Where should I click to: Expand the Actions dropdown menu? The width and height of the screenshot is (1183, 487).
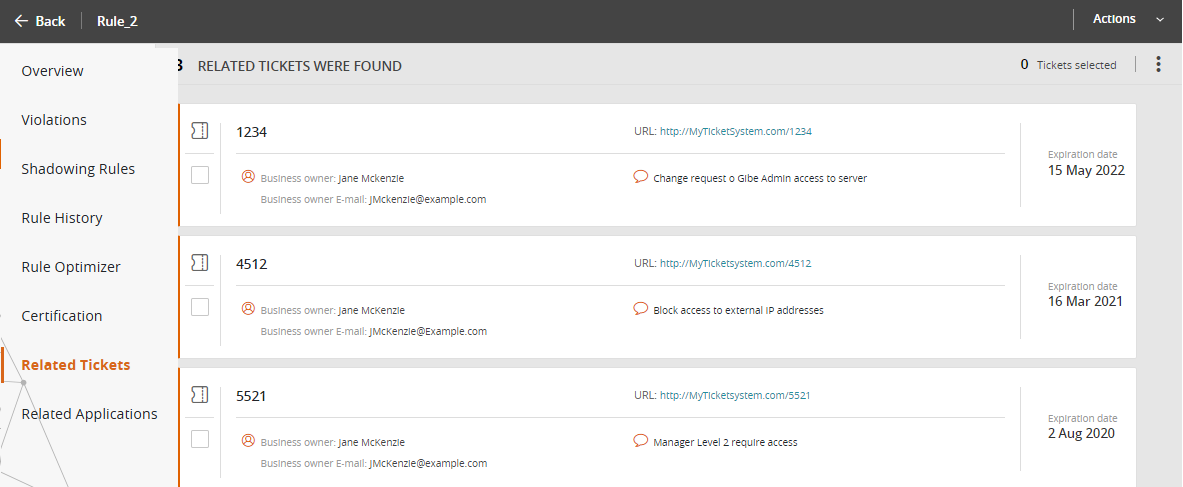click(x=1127, y=19)
